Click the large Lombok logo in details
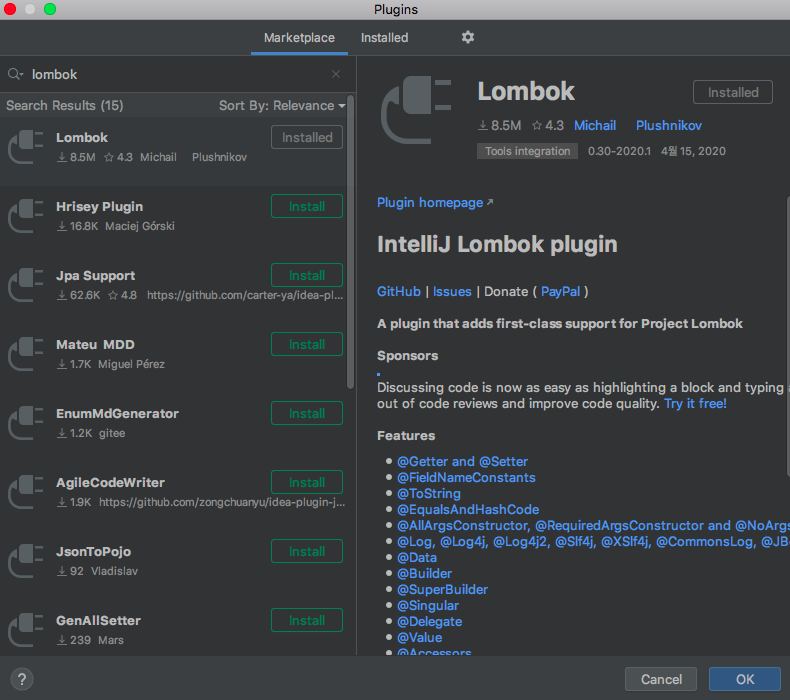Screen dimensions: 790x700 click(x=416, y=110)
